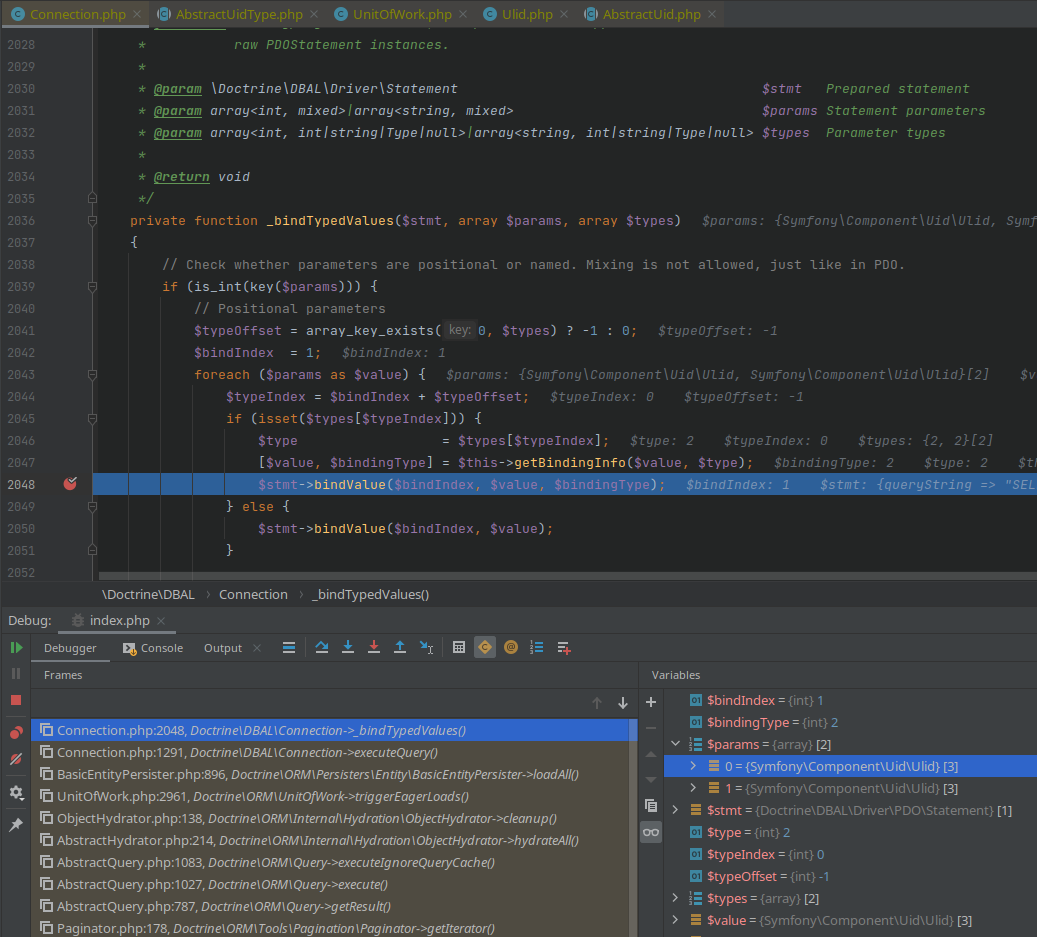
Task: Add a new watch with the plus icon
Action: [x=651, y=702]
